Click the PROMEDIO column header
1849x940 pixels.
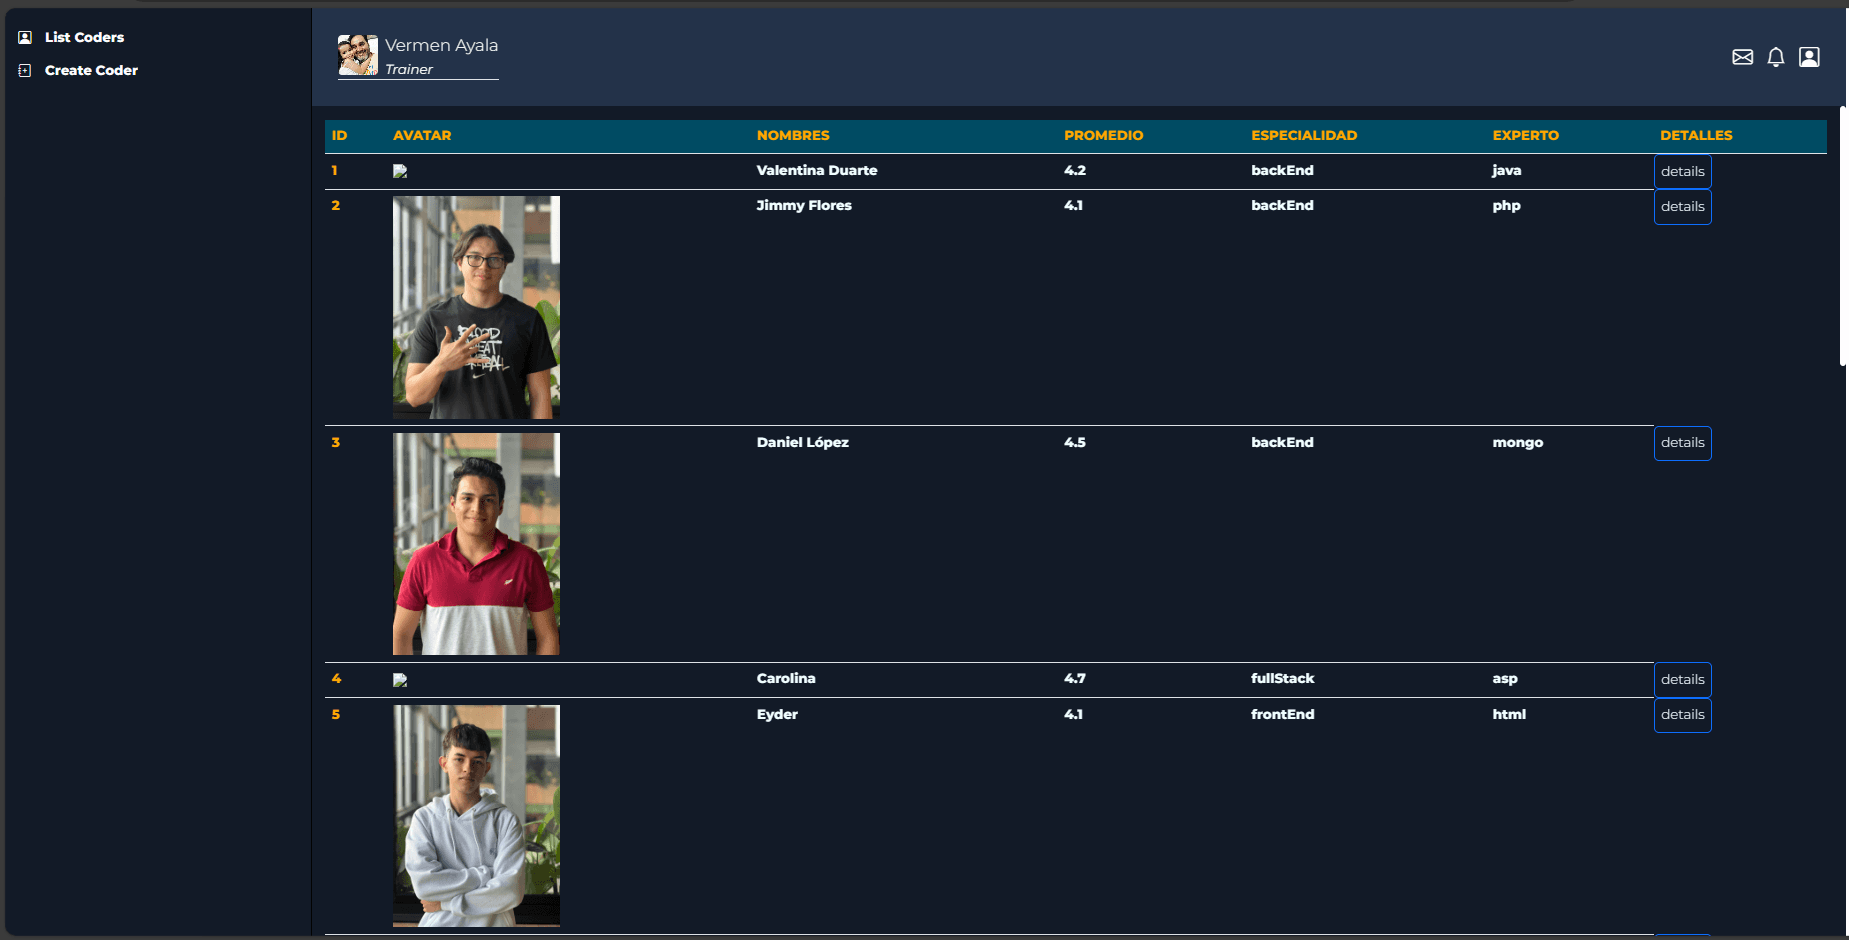point(1103,135)
